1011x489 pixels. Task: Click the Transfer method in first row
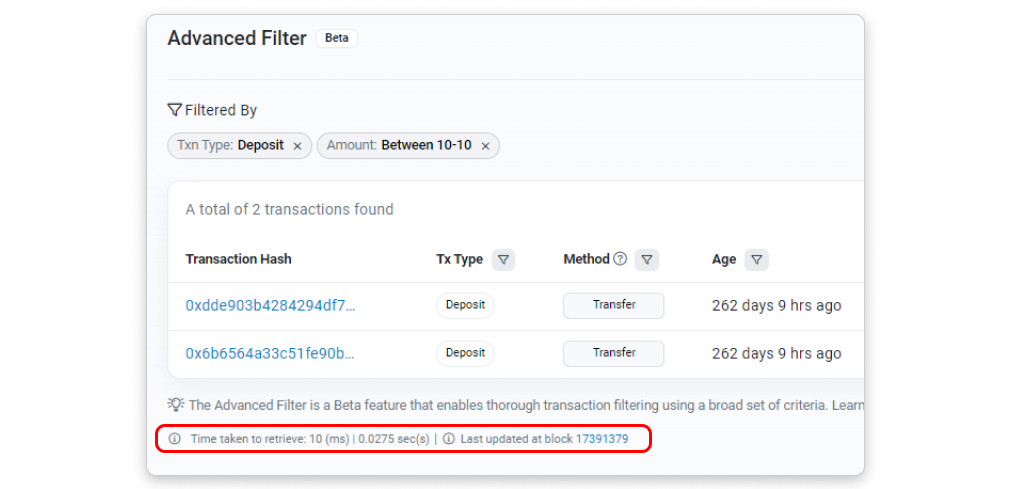coord(613,305)
